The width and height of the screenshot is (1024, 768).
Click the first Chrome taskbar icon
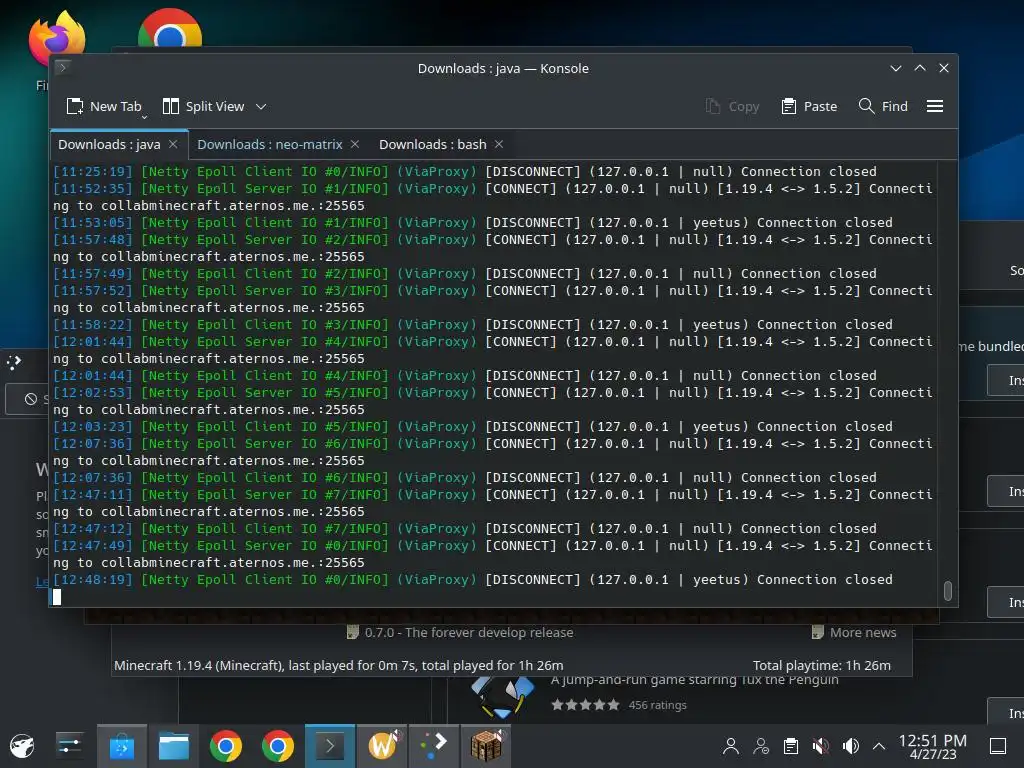click(226, 746)
